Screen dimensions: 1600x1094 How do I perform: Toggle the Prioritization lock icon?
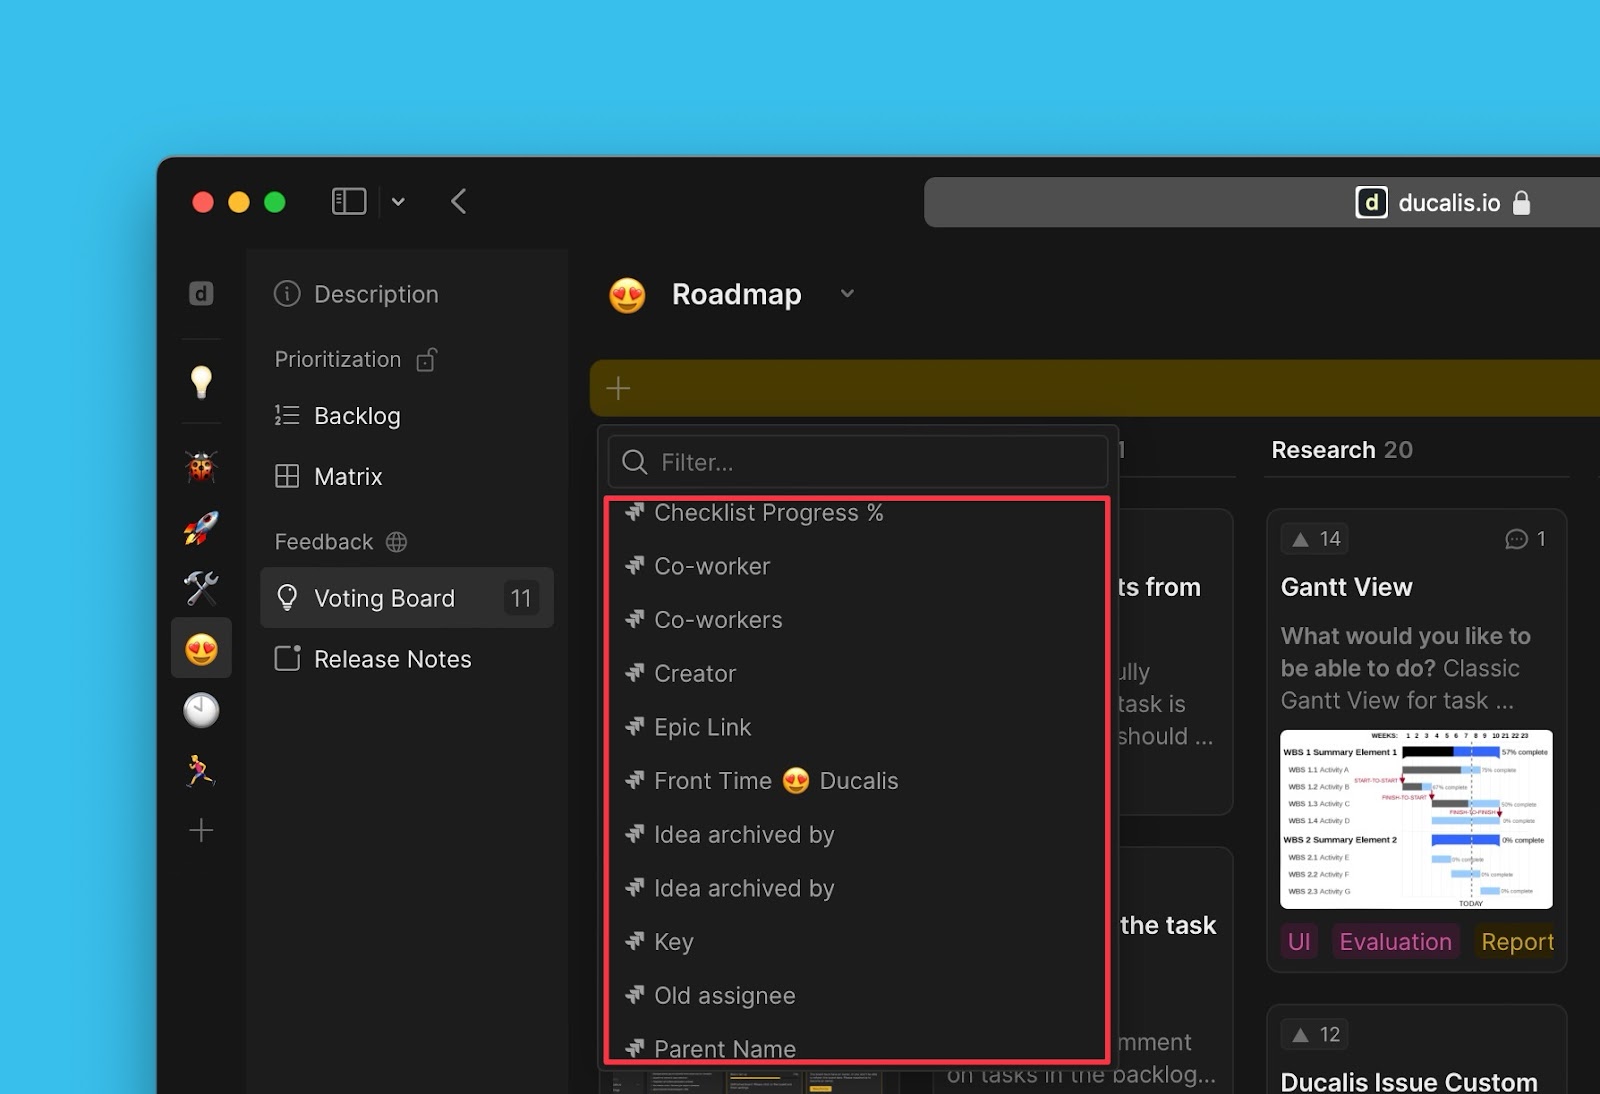coord(427,360)
